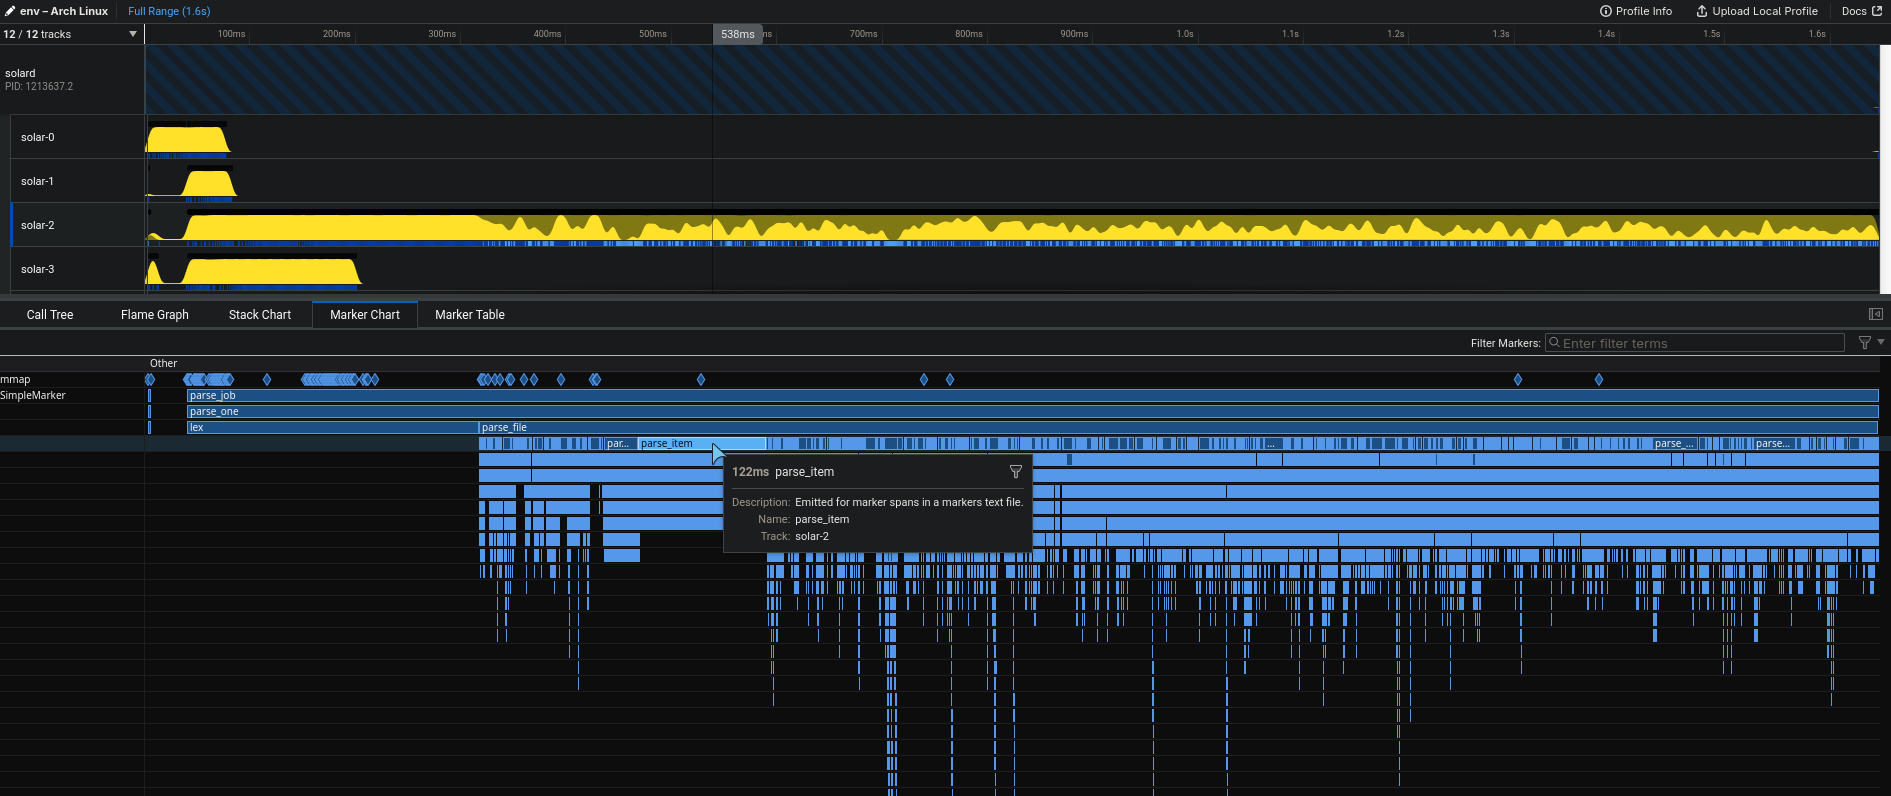Image resolution: width=1891 pixels, height=796 pixels.
Task: Switch to the Marker Table tab
Action: point(470,314)
